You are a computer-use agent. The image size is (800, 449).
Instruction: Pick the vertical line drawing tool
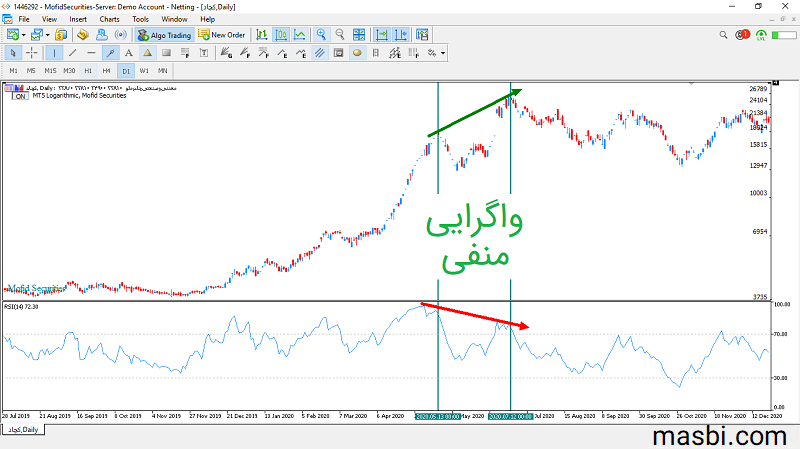[x=54, y=53]
